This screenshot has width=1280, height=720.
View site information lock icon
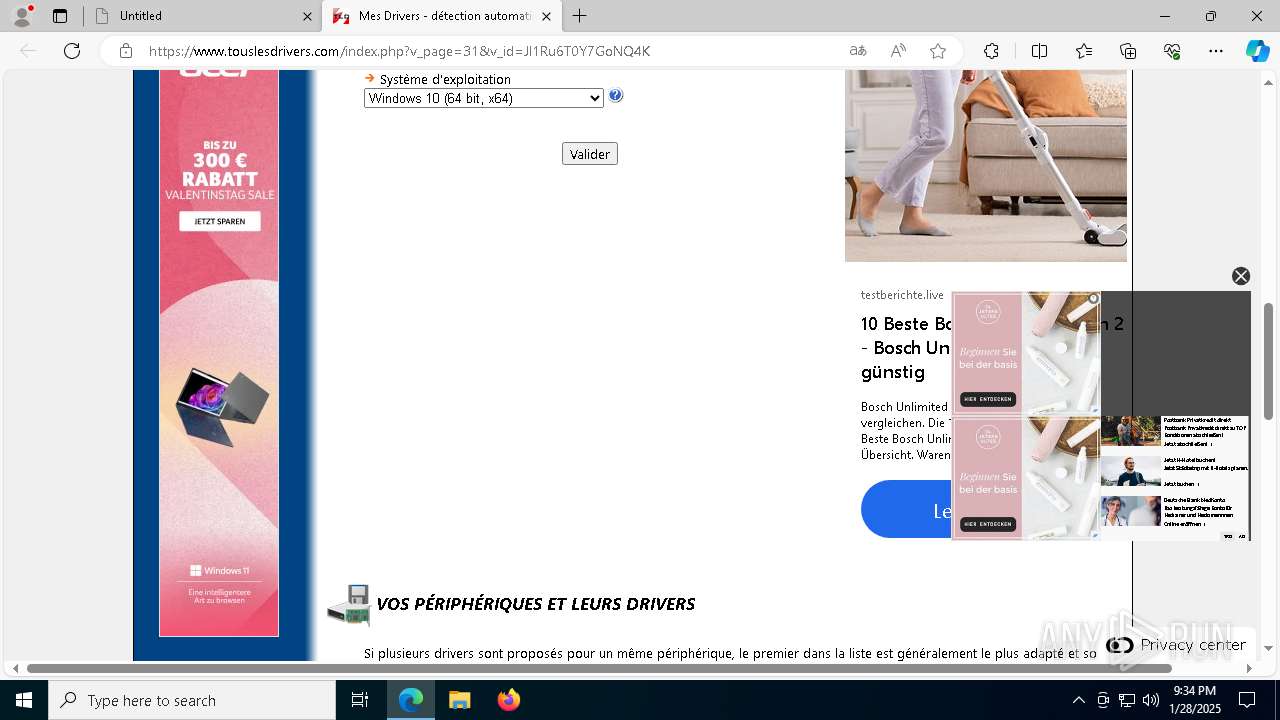coord(126,51)
